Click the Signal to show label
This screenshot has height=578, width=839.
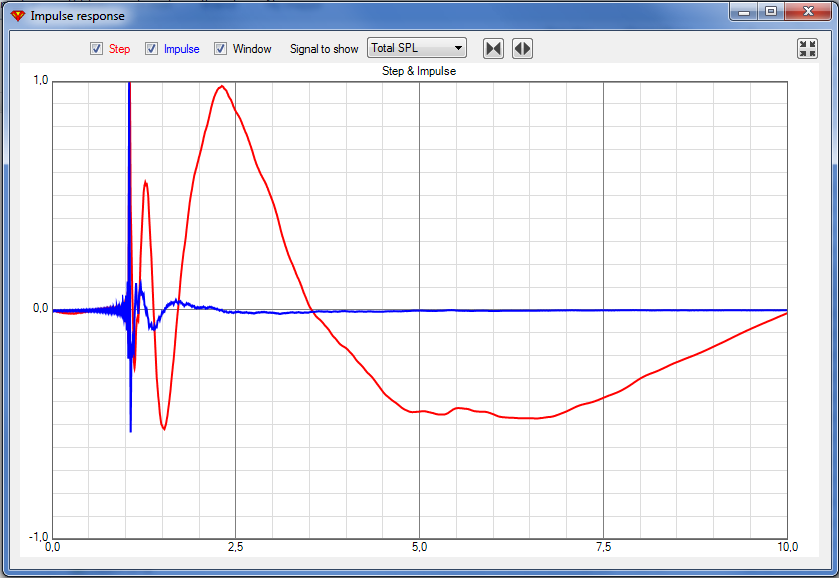[324, 49]
